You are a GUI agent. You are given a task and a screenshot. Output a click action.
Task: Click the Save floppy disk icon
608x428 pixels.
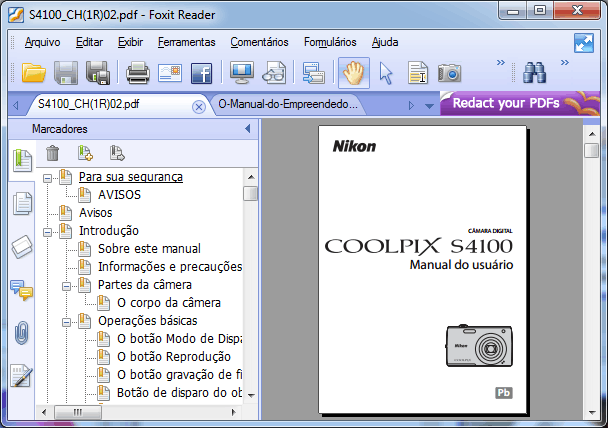[66, 73]
